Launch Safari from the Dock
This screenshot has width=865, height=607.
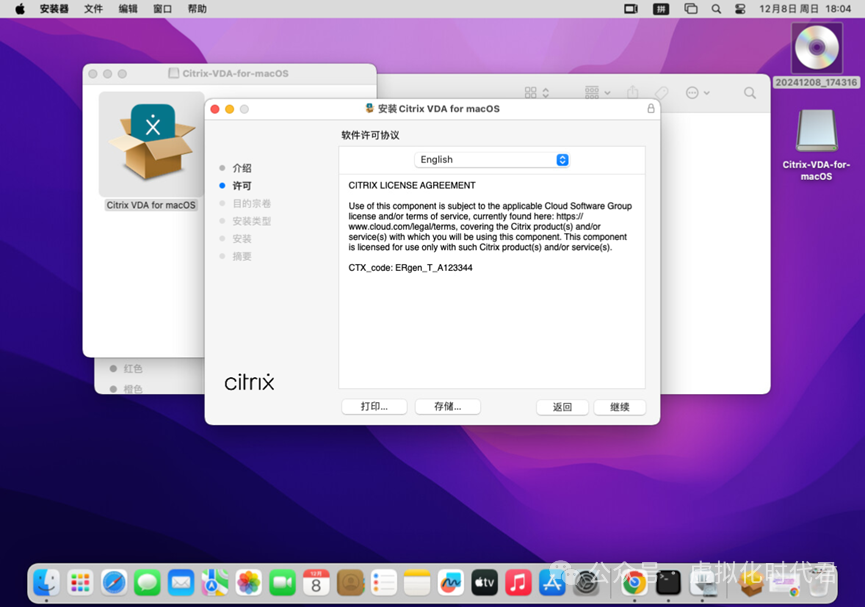point(114,583)
